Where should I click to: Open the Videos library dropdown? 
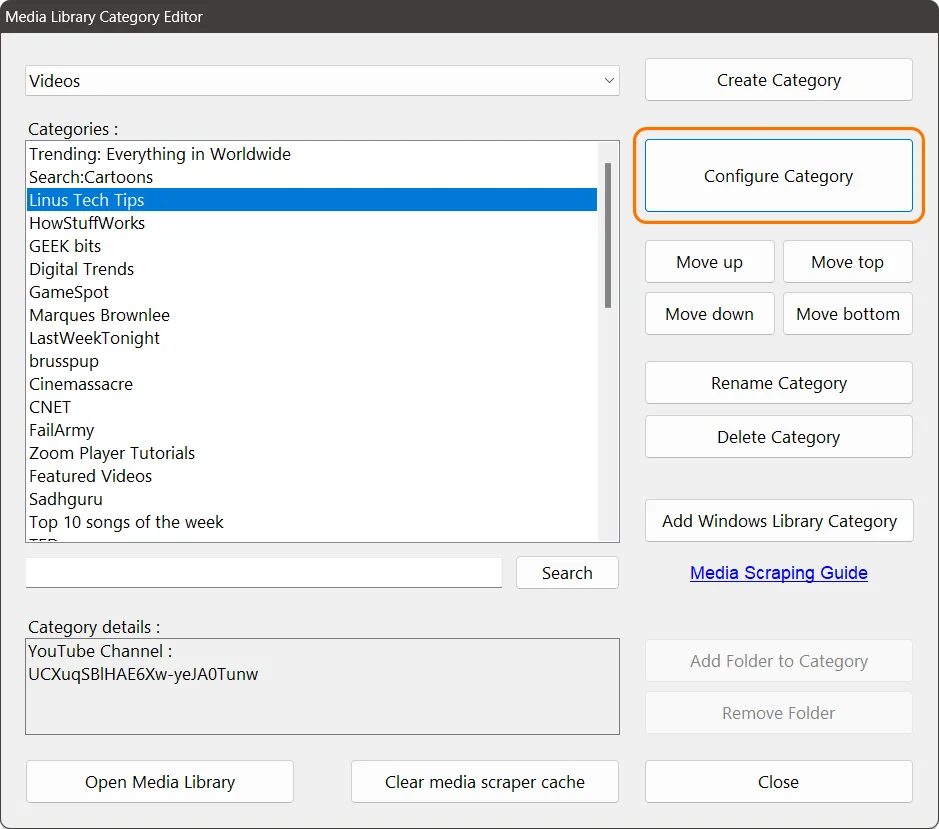click(322, 81)
